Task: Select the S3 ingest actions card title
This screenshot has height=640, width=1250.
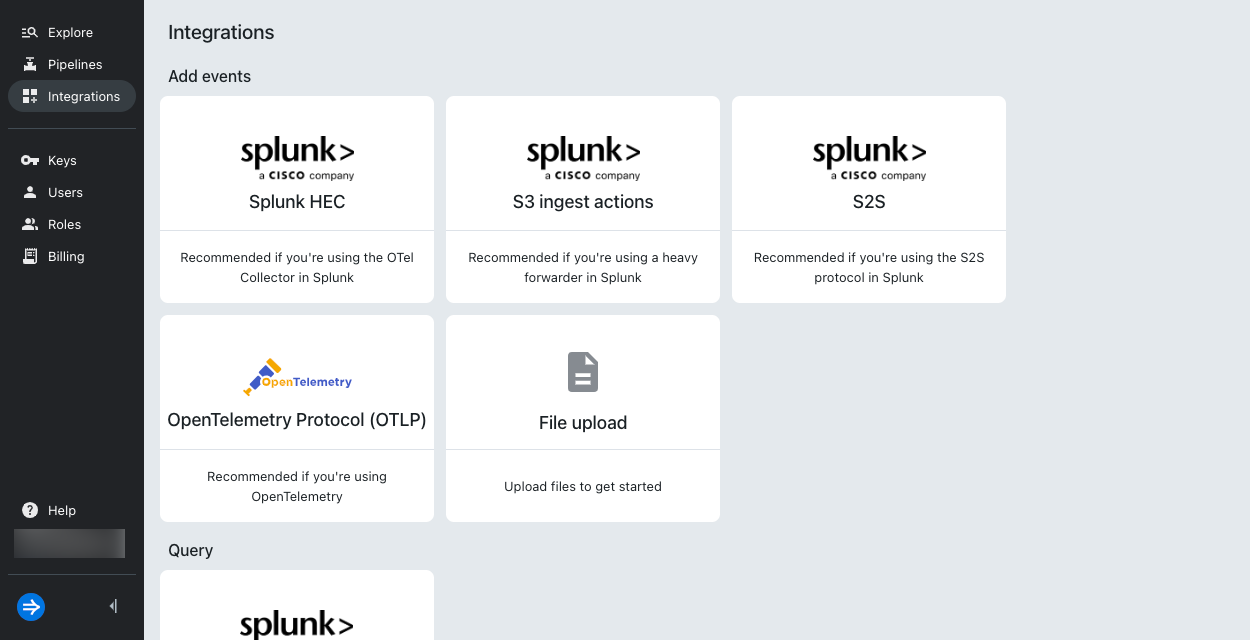Action: 583,202
